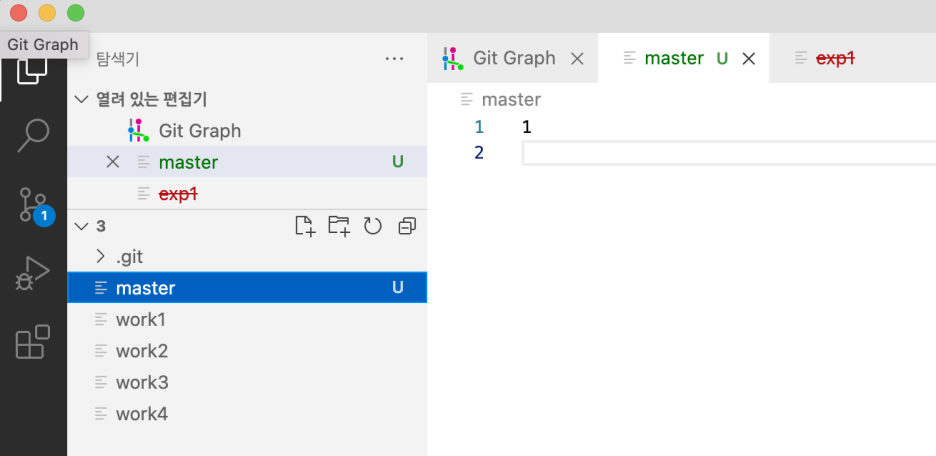Open the work3 file

coord(247,382)
